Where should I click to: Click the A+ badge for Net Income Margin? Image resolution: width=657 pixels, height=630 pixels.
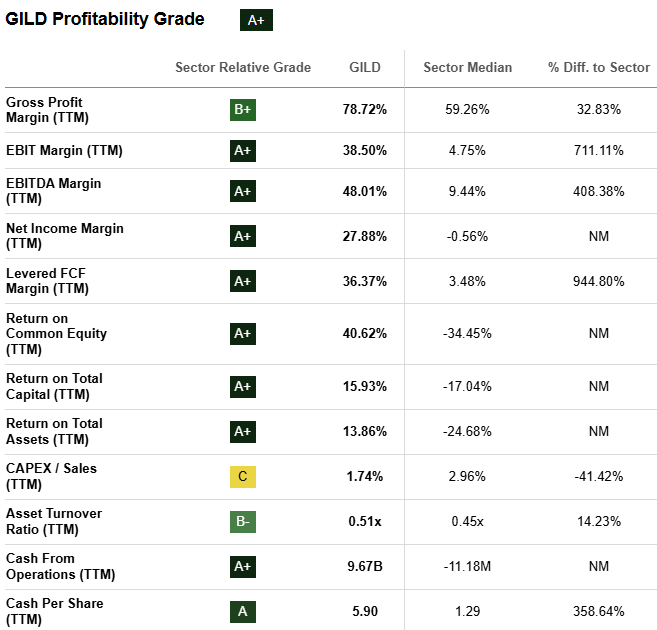[242, 236]
